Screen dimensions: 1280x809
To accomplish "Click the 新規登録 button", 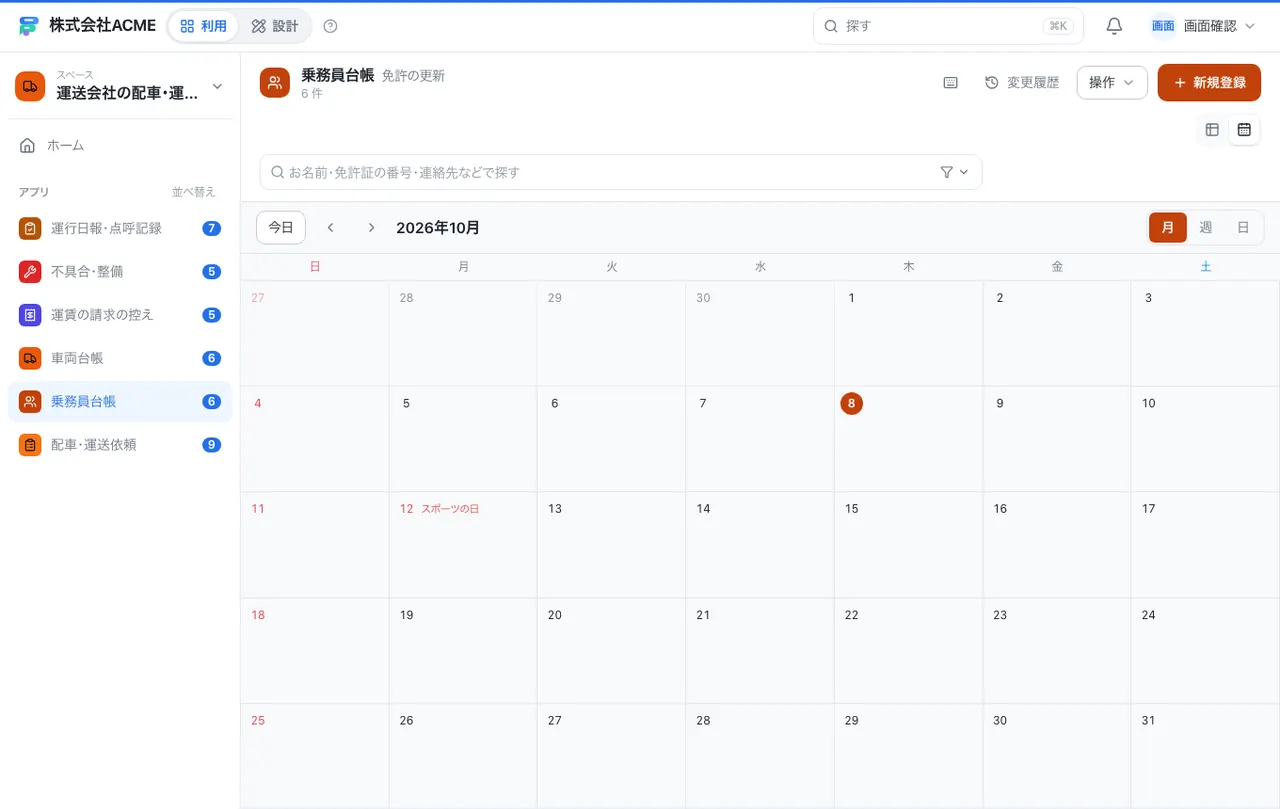I will pyautogui.click(x=1209, y=83).
